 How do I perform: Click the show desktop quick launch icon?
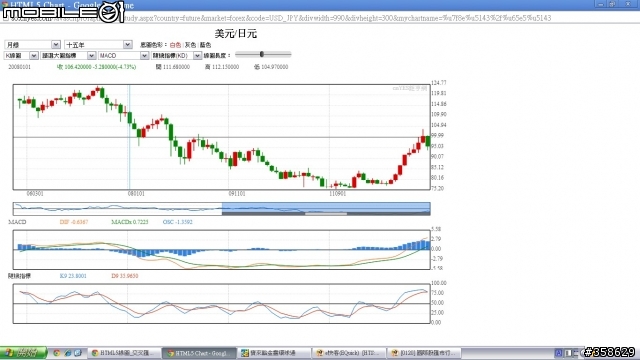click(x=78, y=353)
